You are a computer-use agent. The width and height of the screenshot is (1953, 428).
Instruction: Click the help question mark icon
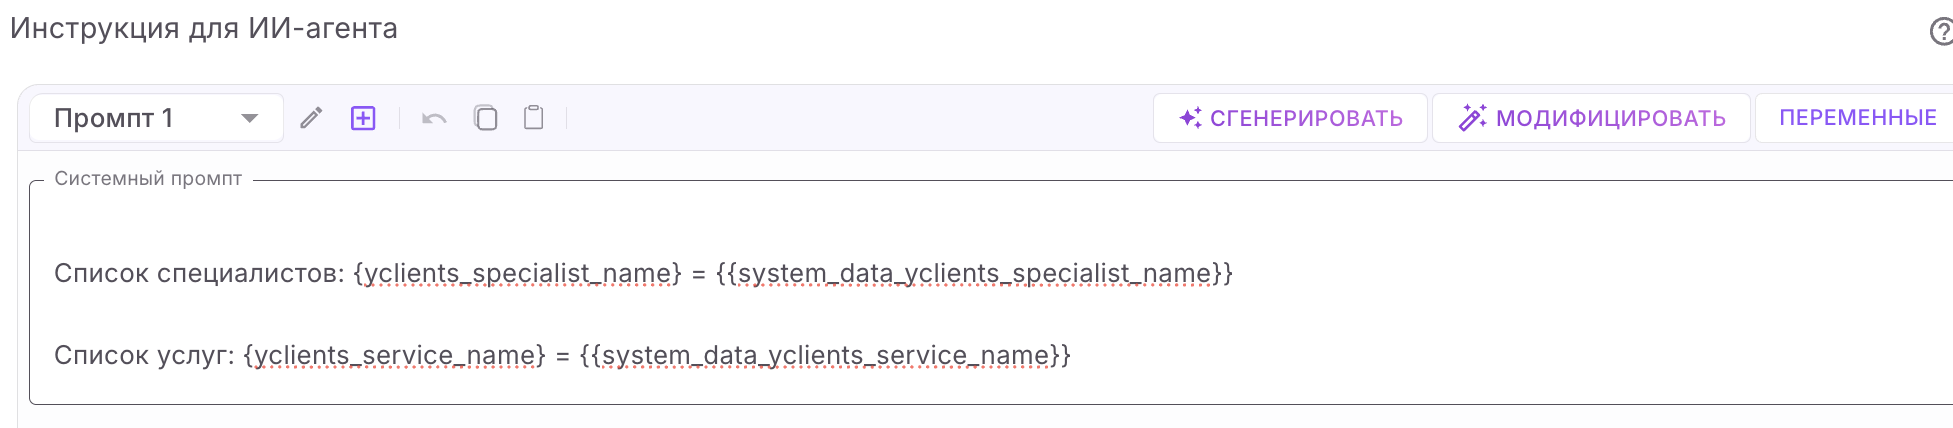(x=1940, y=32)
